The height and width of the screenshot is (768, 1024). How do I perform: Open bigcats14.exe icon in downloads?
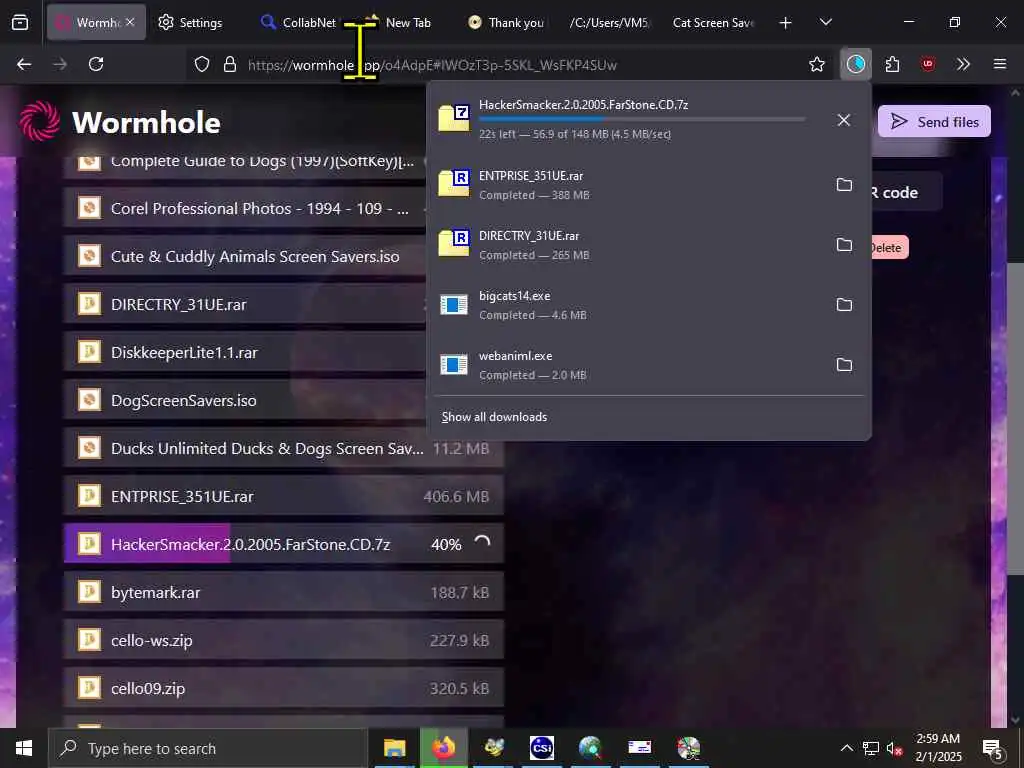(454, 304)
